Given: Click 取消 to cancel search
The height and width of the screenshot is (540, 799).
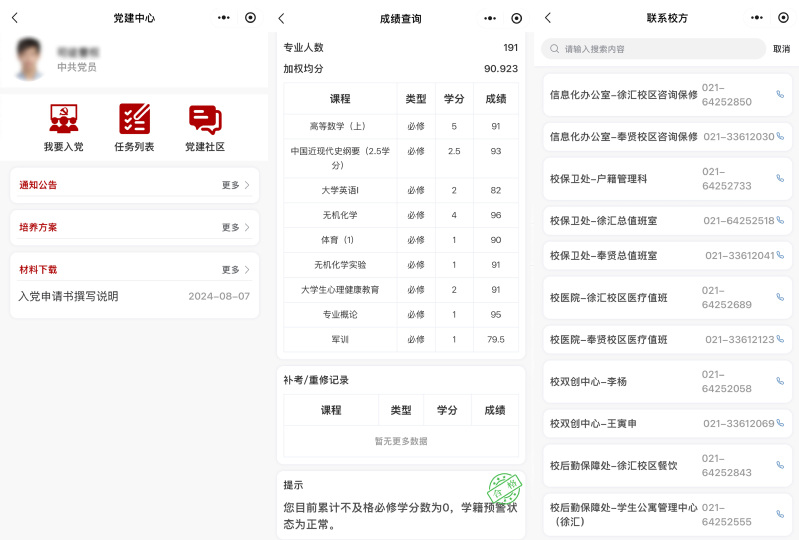Looking at the screenshot, I should point(781,49).
